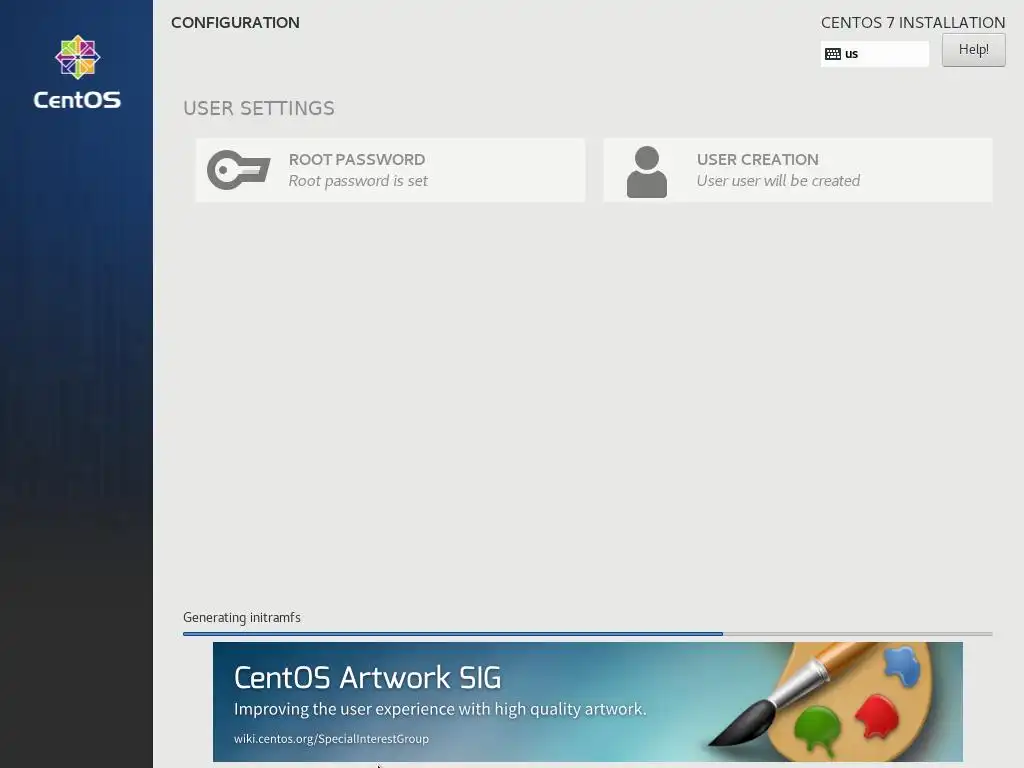Open the ROOT PASSWORD settings
The height and width of the screenshot is (768, 1024).
click(x=391, y=170)
